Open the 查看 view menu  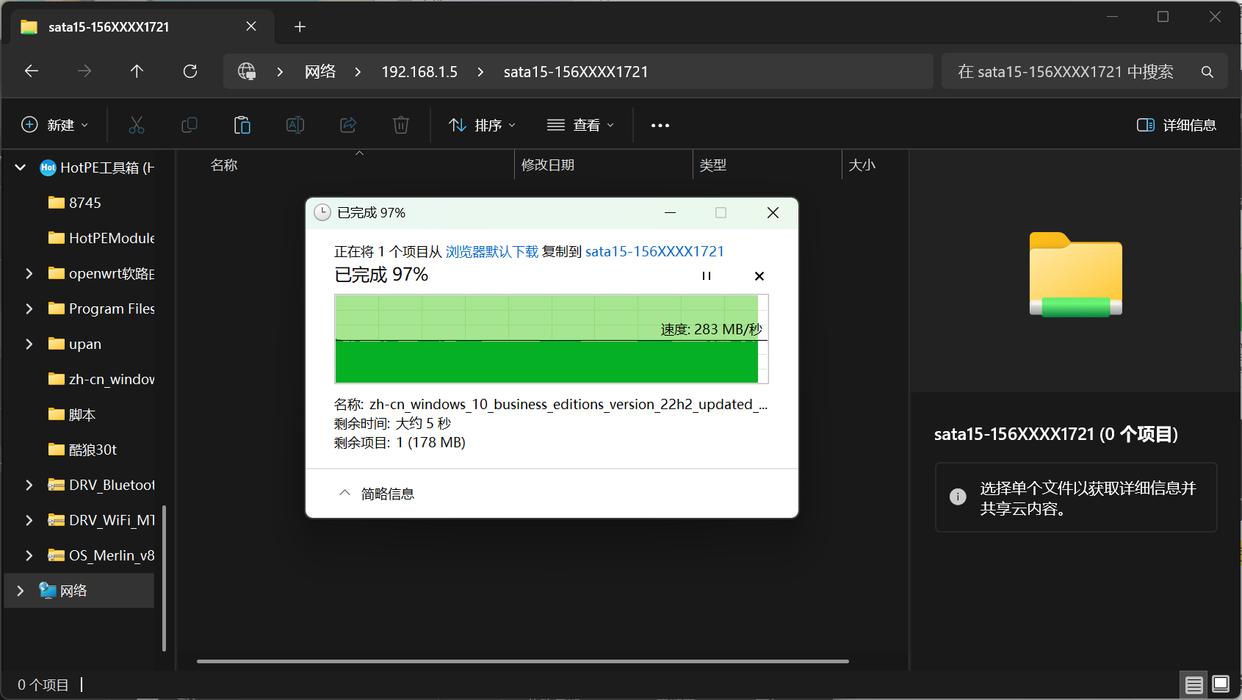581,125
